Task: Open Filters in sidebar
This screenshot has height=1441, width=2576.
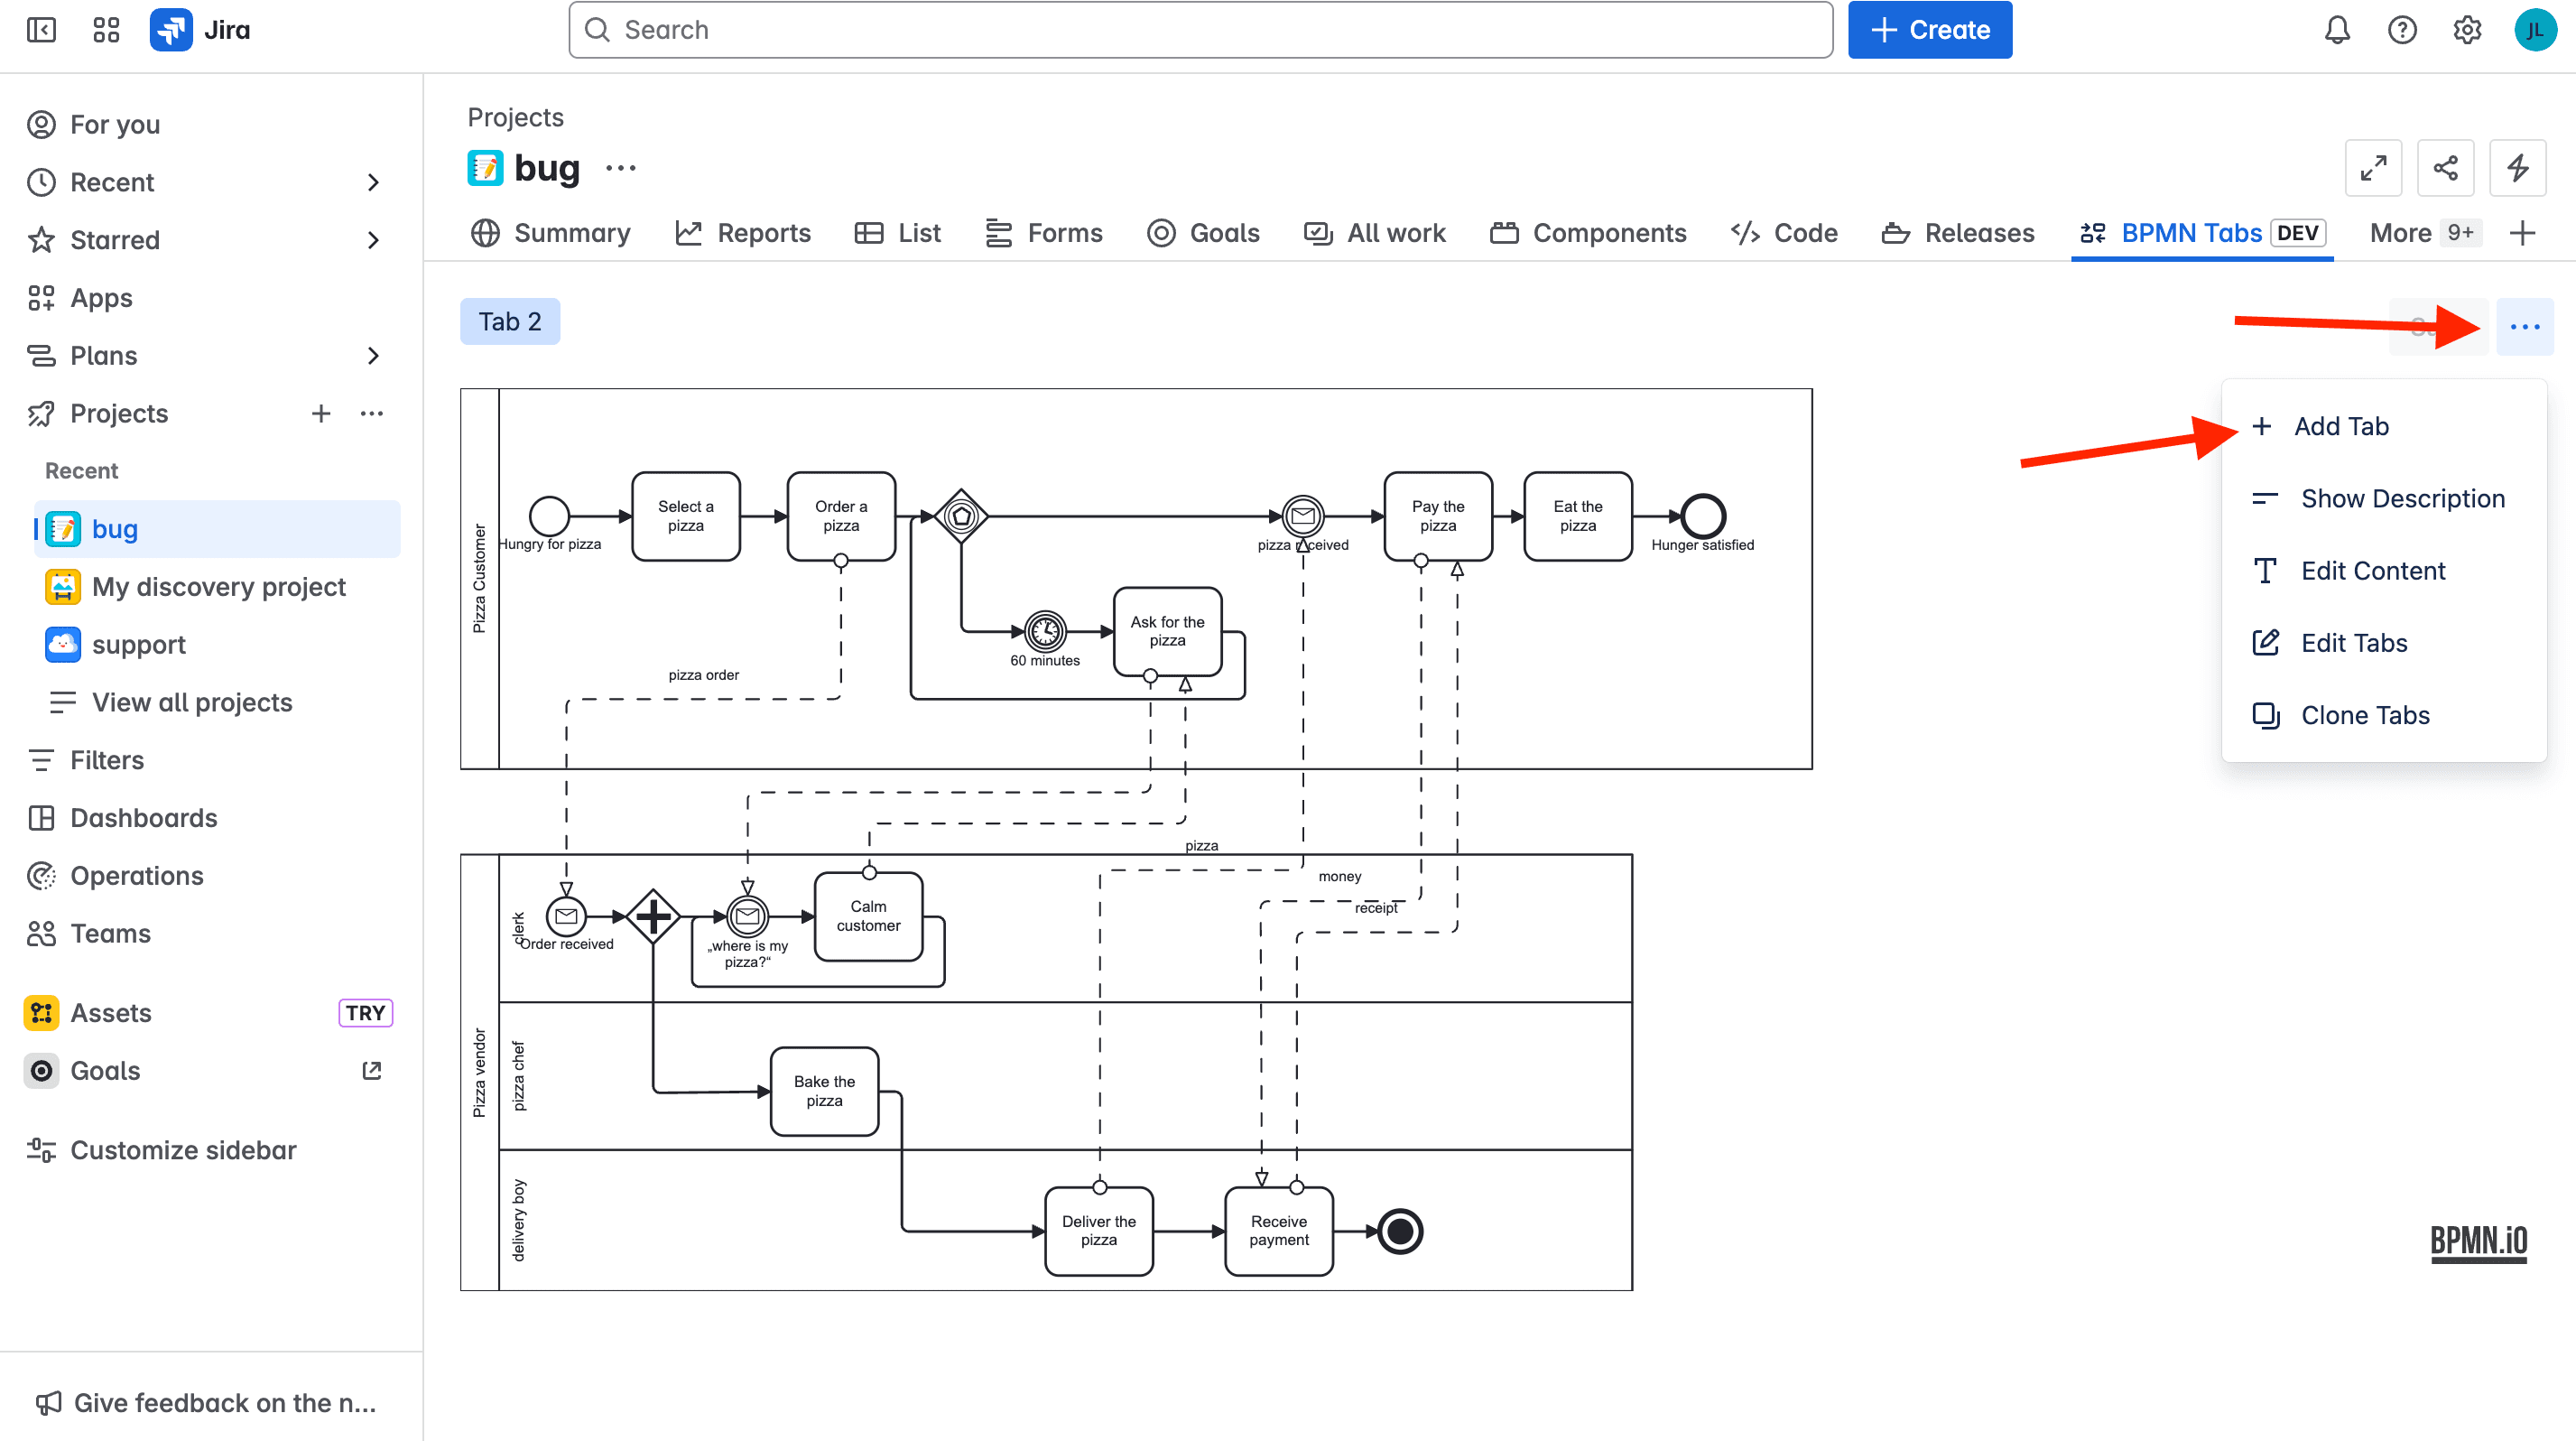Action: (210, 760)
